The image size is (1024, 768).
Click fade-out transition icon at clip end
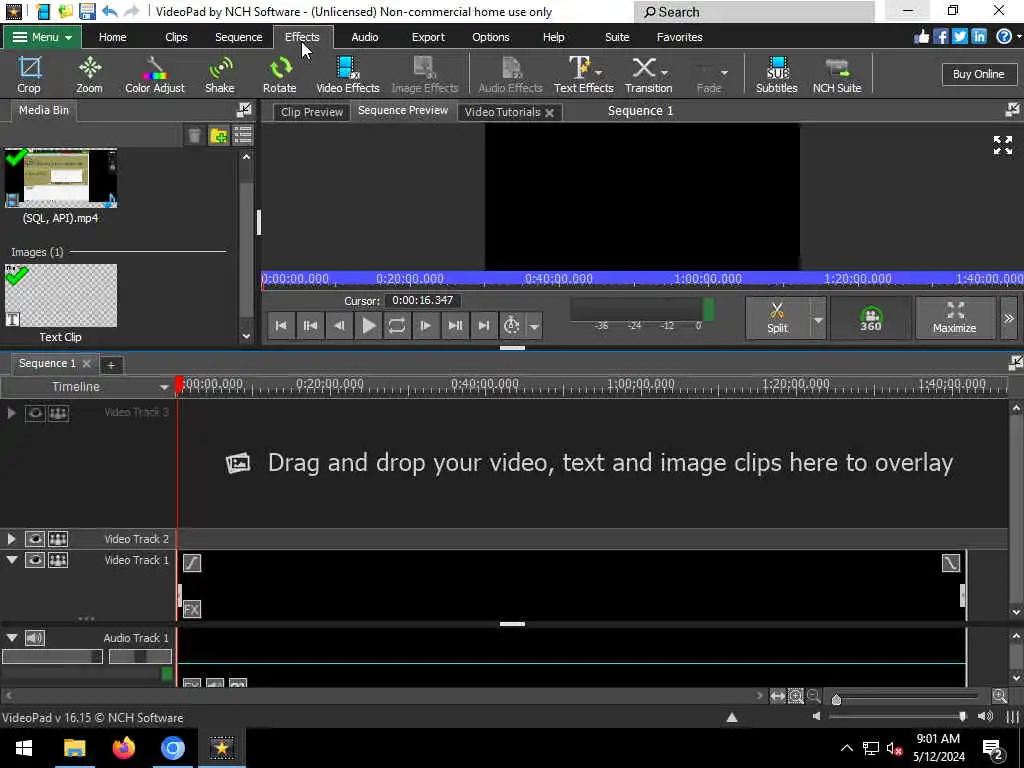click(951, 562)
